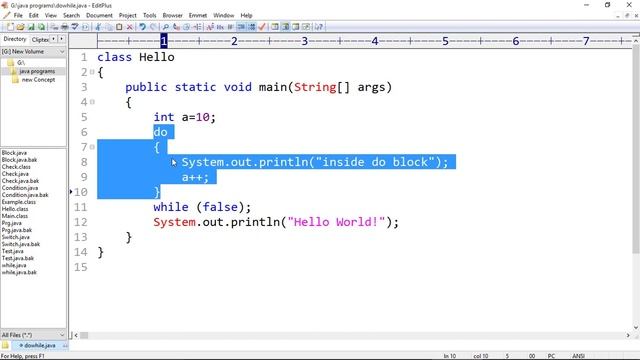Click the 'ln 10' status bar entry
Image resolution: width=640 pixels, height=360 pixels.
[449, 356]
